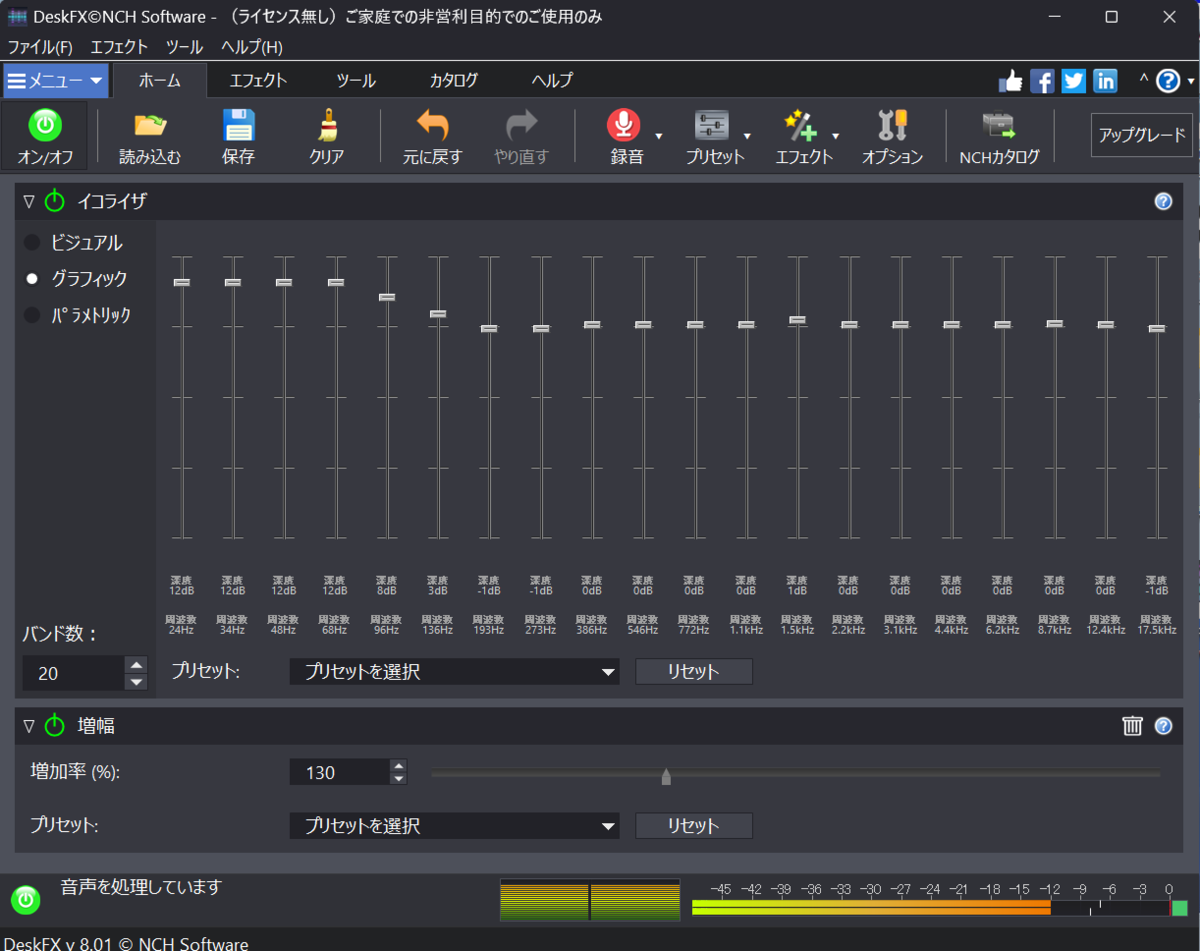
Task: Click the gain rate input field showing 130
Action: click(340, 772)
